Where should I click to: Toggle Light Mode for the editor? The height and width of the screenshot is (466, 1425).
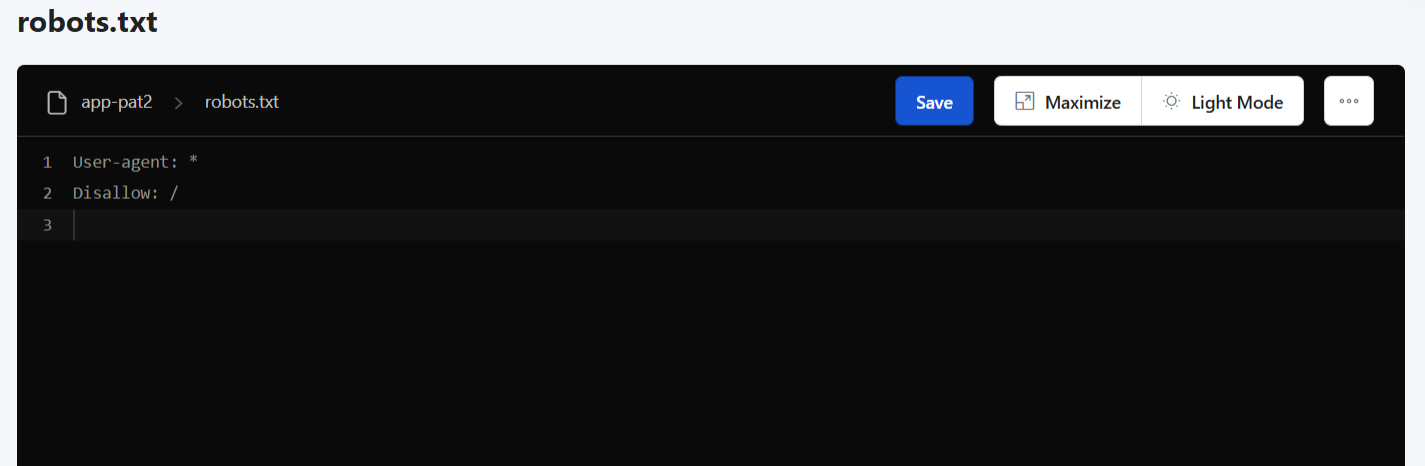pyautogui.click(x=1222, y=101)
